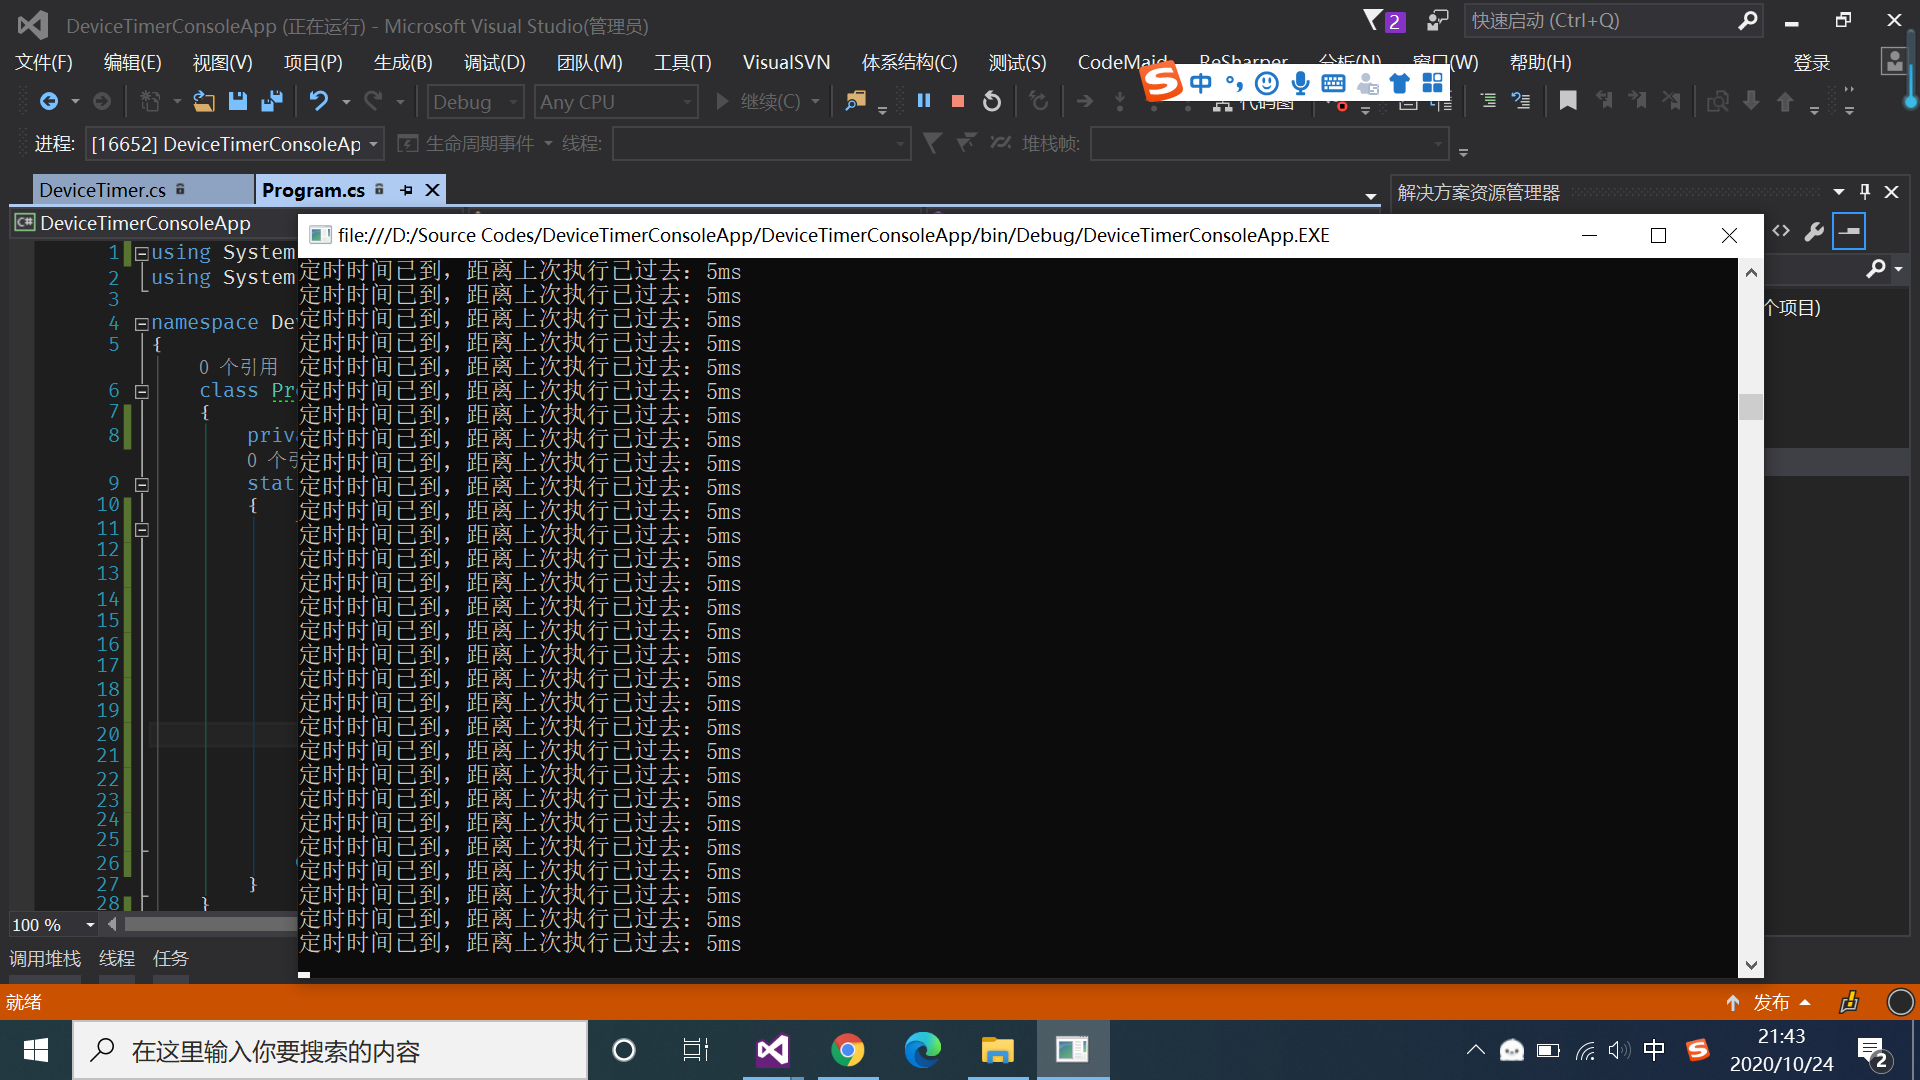
Task: Restart the debugging session
Action: [991, 101]
